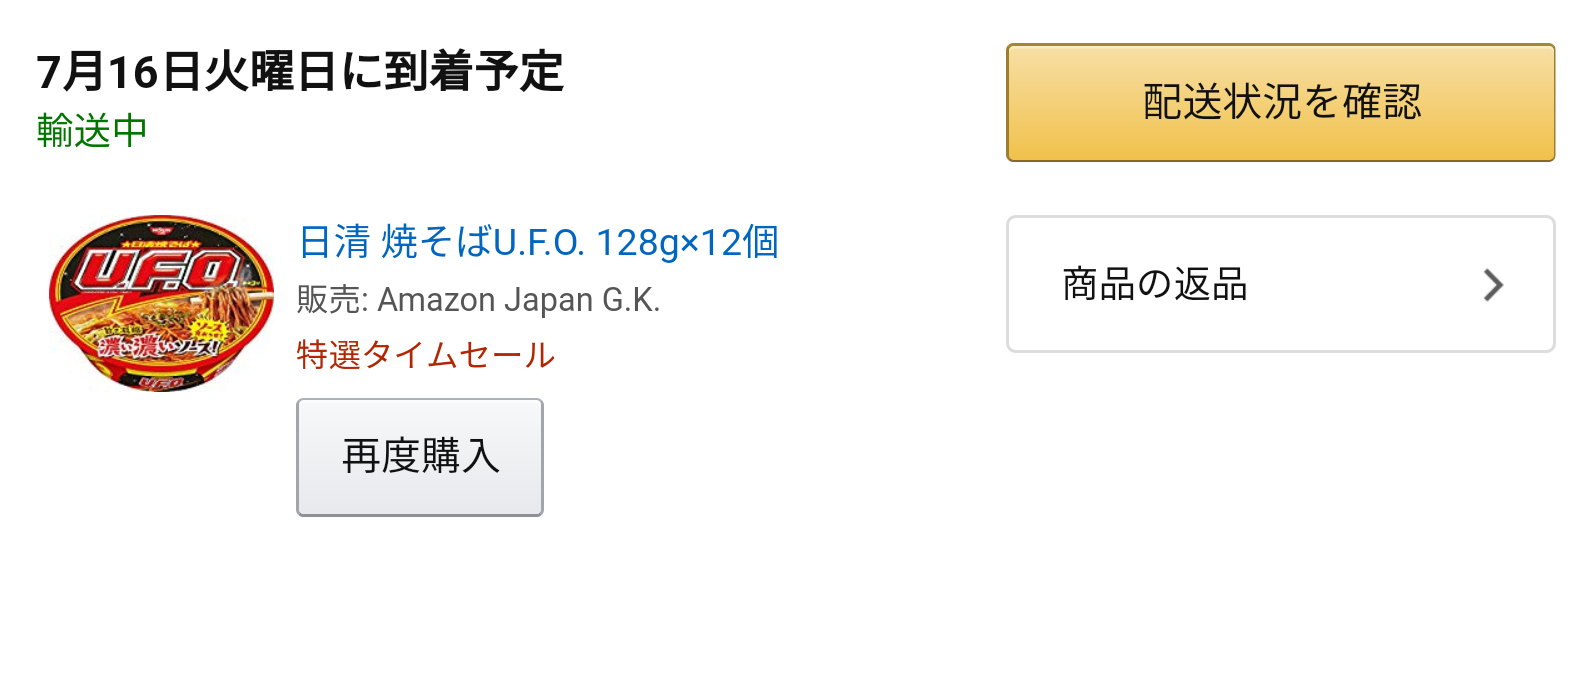Click the Nissin brand mark atop the cup

(160, 227)
